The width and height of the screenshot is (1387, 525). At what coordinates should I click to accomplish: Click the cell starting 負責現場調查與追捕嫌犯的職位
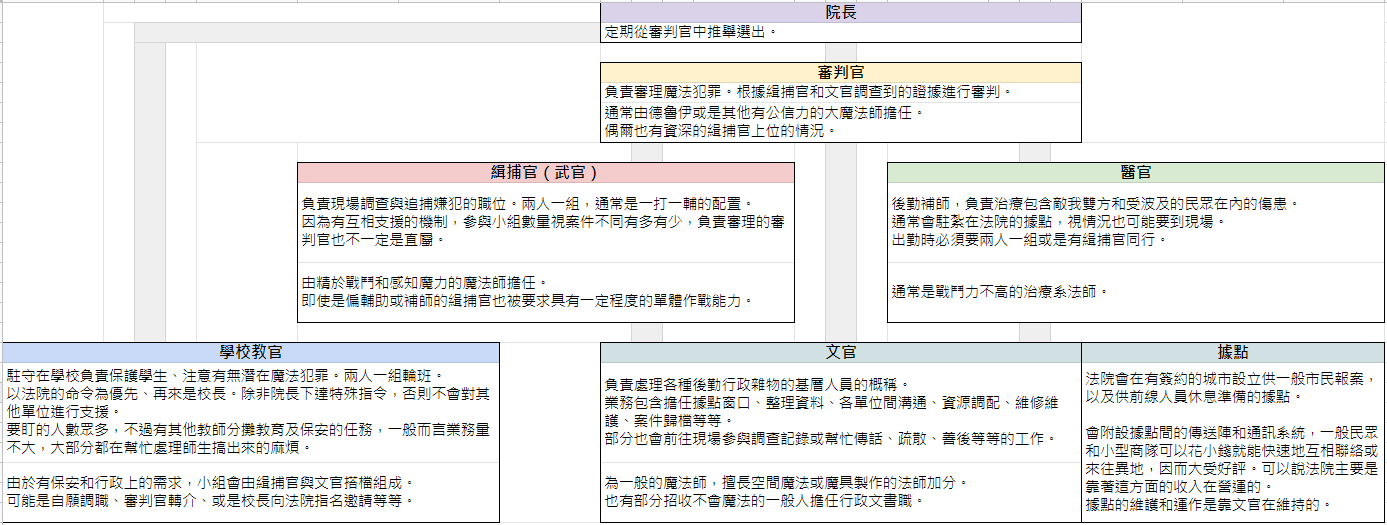pos(546,222)
